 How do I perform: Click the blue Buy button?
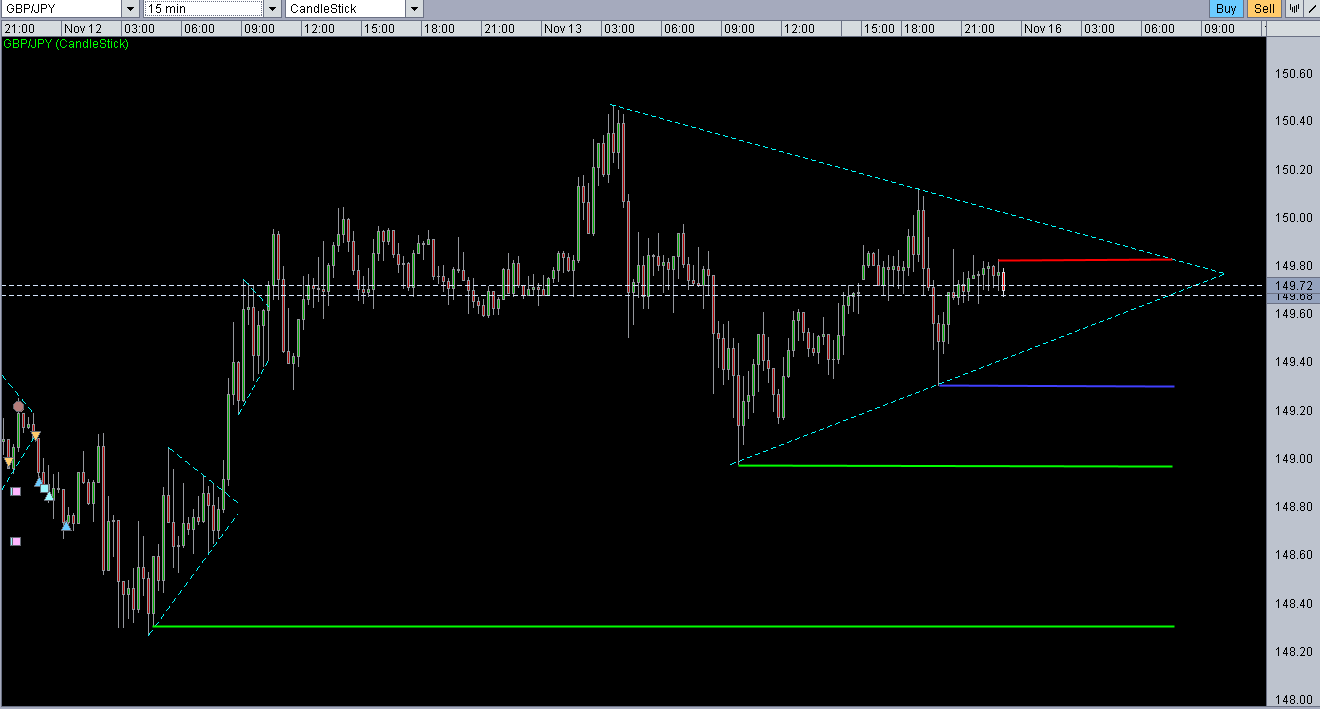click(1226, 9)
